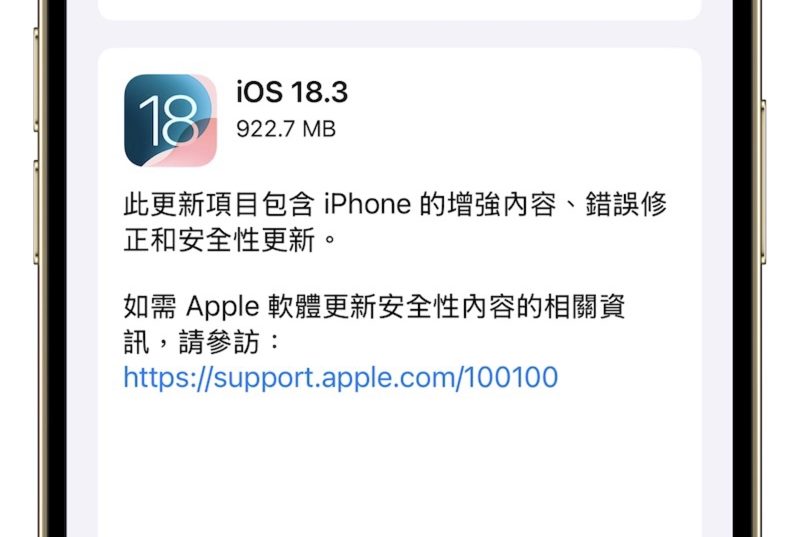Tap the 錯誤修 text ending the first line
The width and height of the screenshot is (800, 537).
626,204
